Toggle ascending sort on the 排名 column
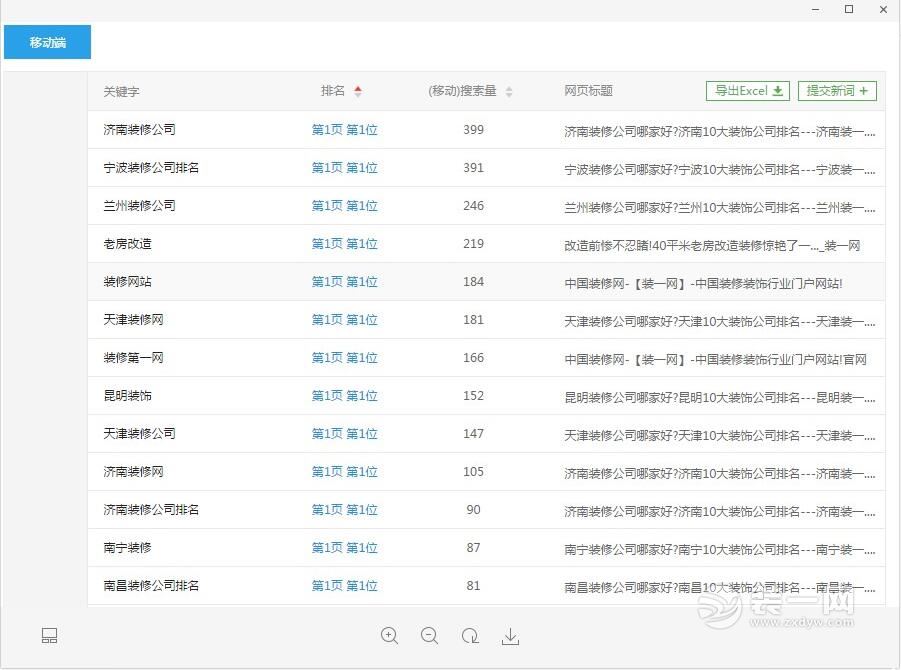 [x=357, y=86]
